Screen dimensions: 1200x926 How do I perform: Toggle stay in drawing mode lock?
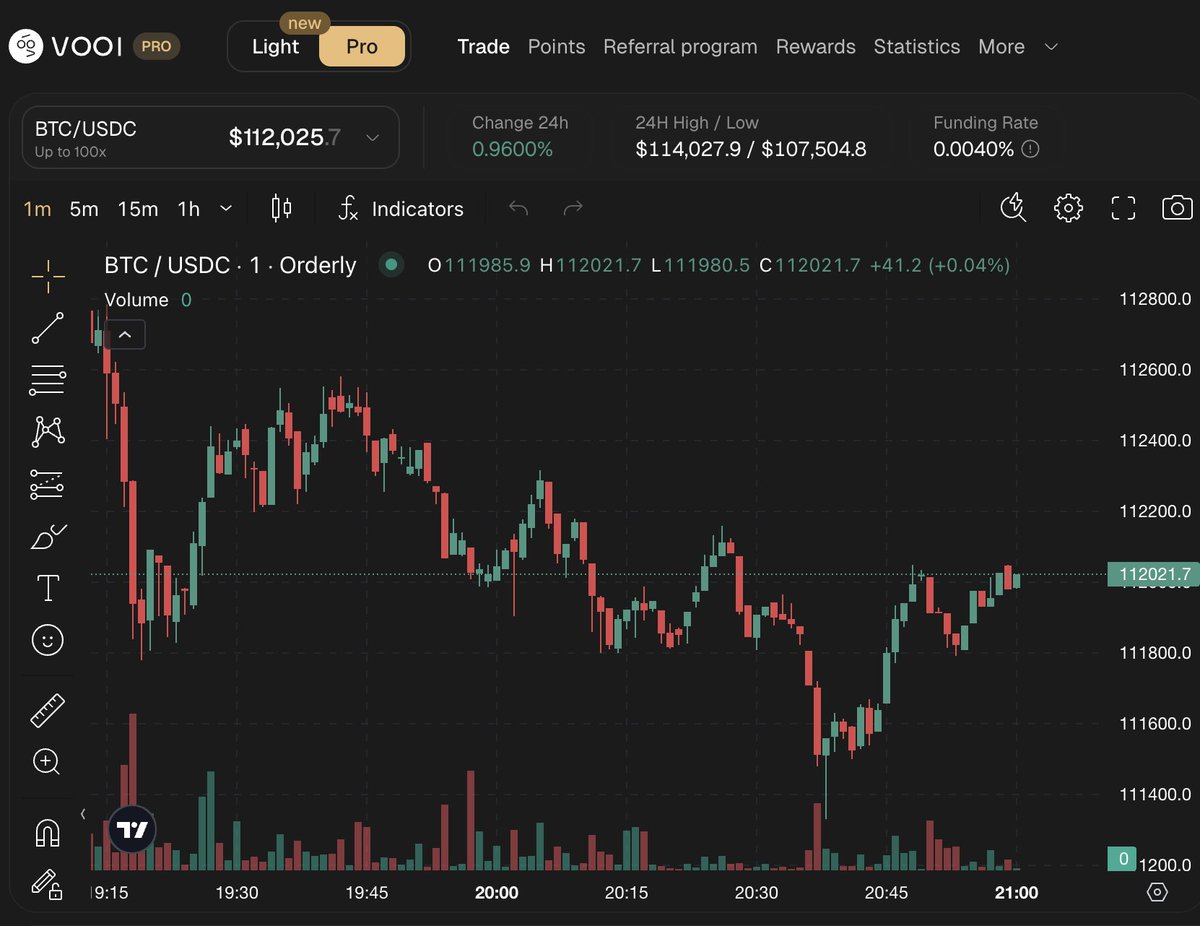47,884
